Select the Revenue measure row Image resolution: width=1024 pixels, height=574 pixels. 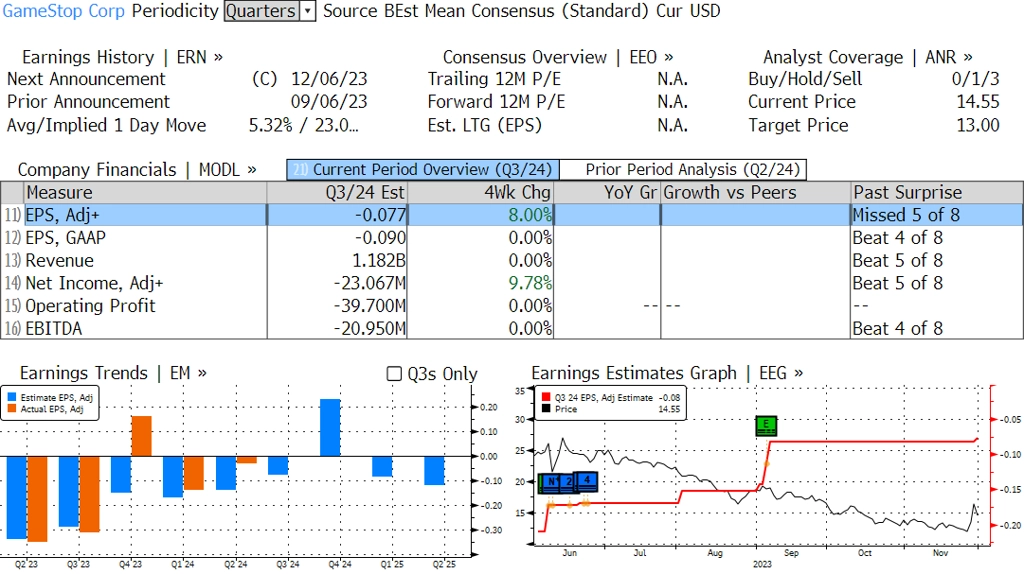pos(512,261)
